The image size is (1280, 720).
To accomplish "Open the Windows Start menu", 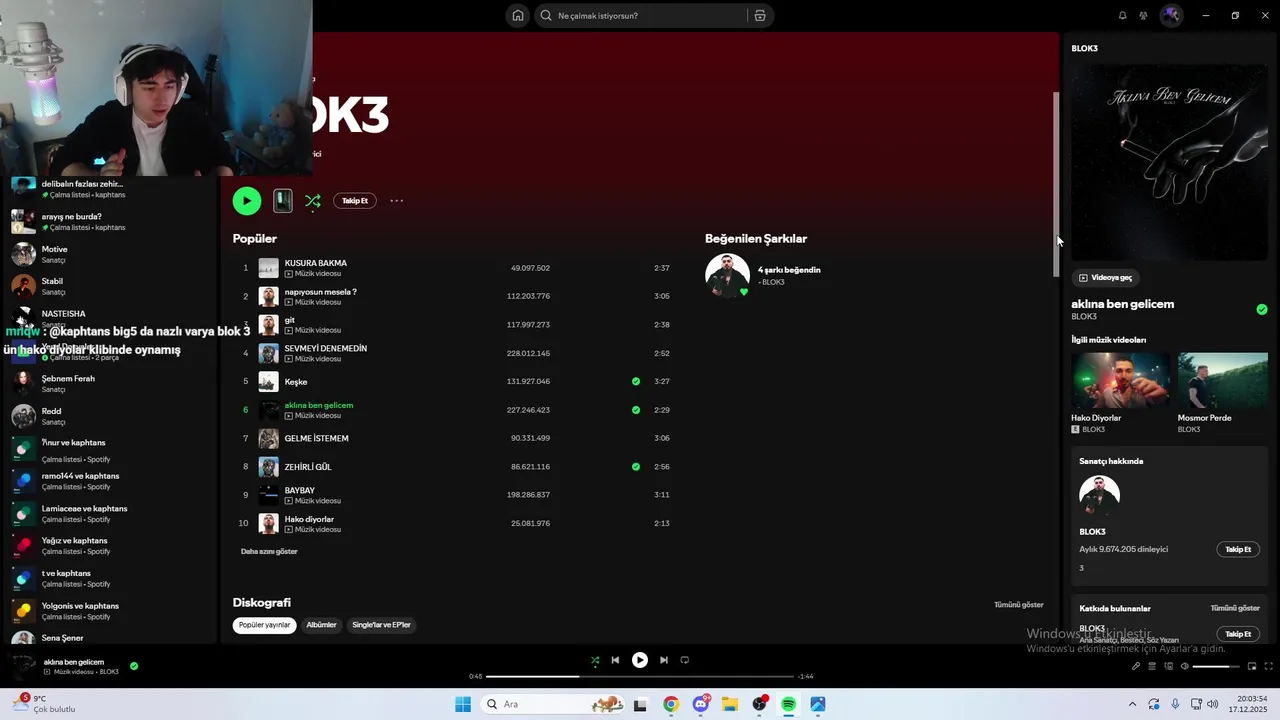I will point(463,704).
